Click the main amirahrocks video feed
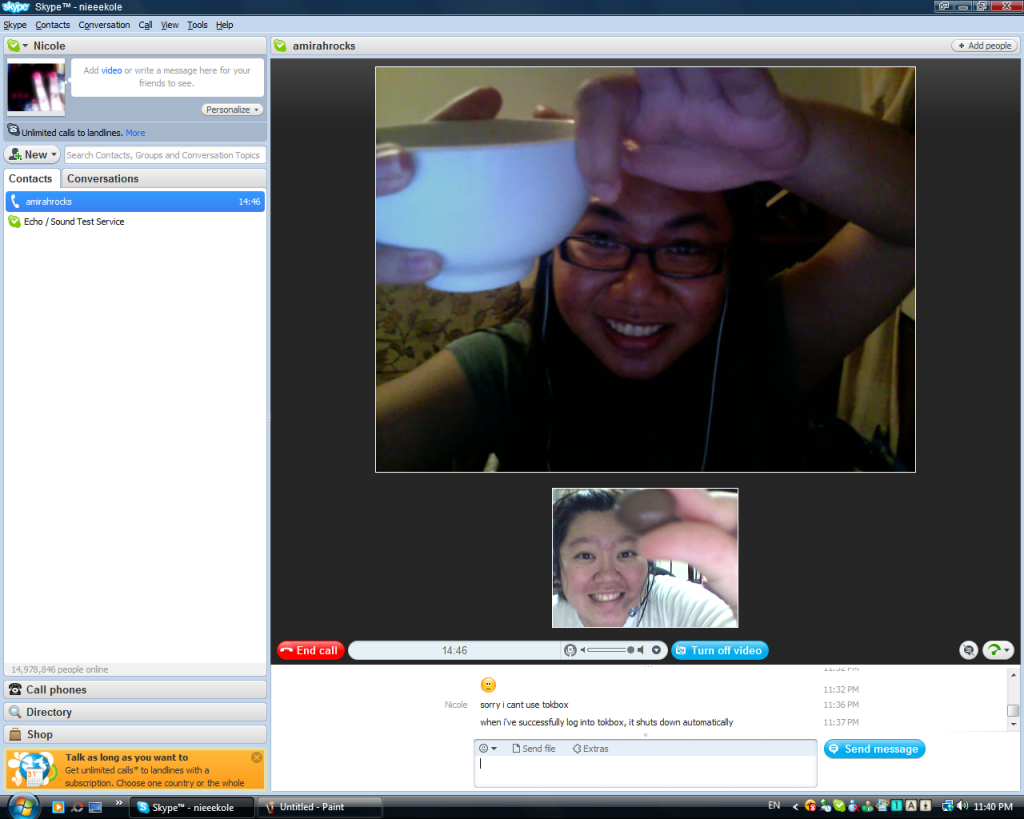This screenshot has height=819, width=1024. pos(645,269)
